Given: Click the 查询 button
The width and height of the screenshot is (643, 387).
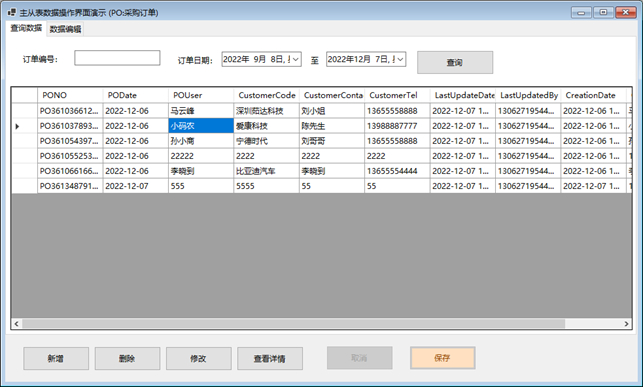Looking at the screenshot, I should pyautogui.click(x=455, y=62).
